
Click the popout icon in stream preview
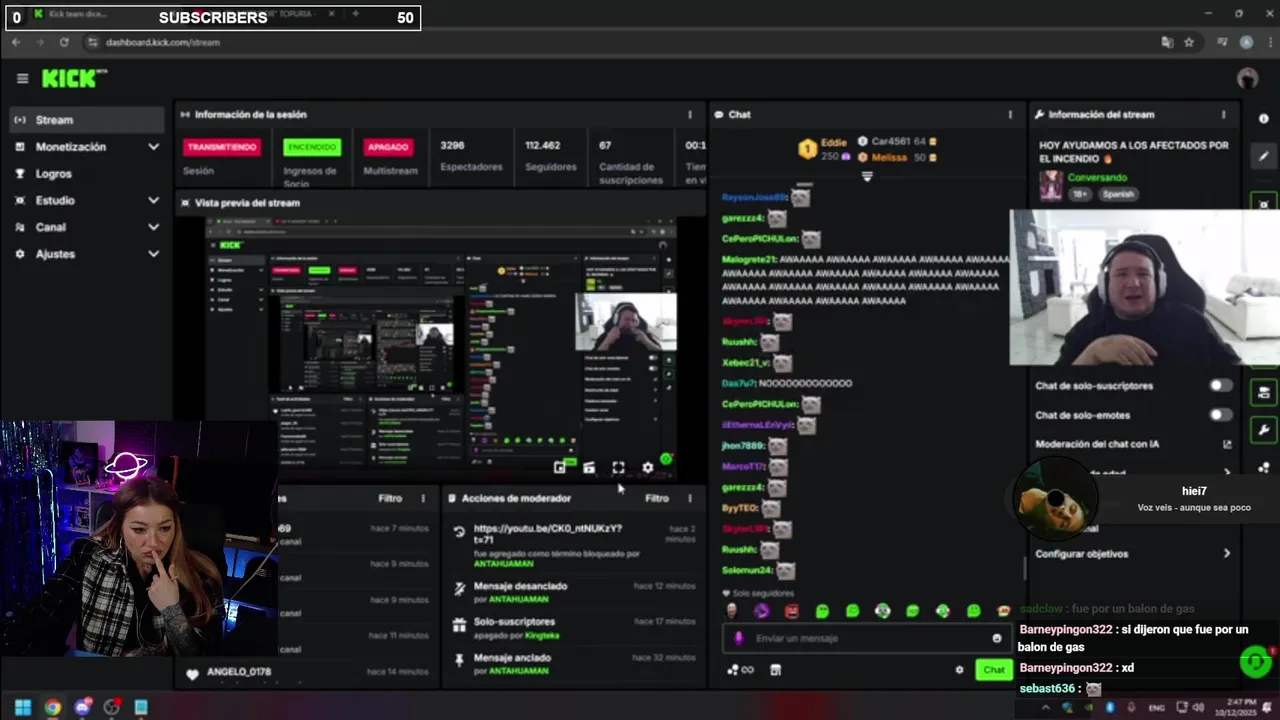pyautogui.click(x=560, y=467)
